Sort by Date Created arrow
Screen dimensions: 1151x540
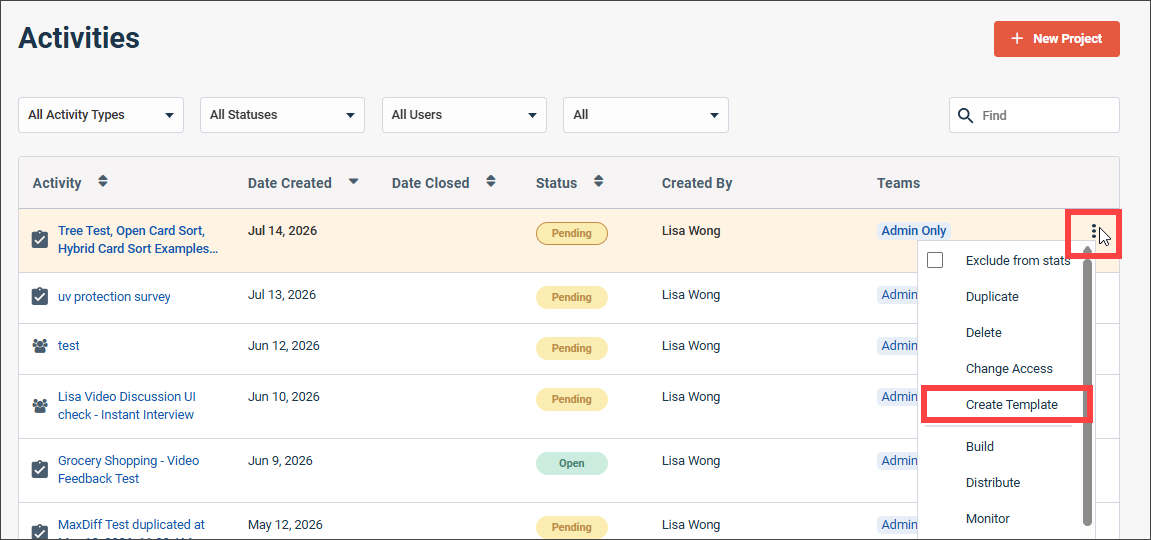click(x=353, y=181)
